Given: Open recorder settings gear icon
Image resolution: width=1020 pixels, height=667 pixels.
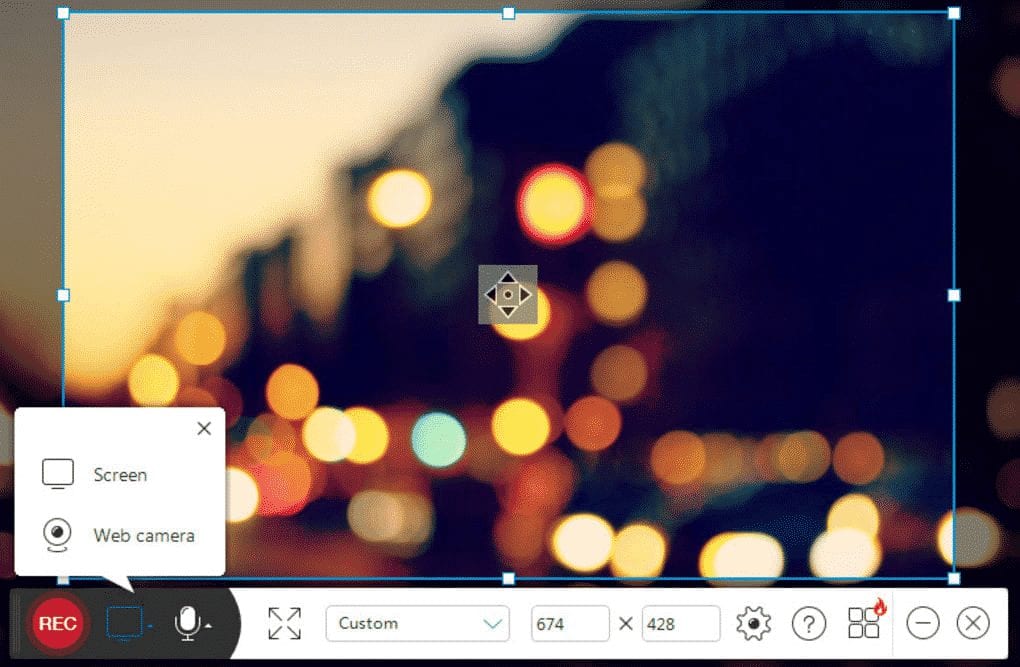Looking at the screenshot, I should click(x=753, y=623).
